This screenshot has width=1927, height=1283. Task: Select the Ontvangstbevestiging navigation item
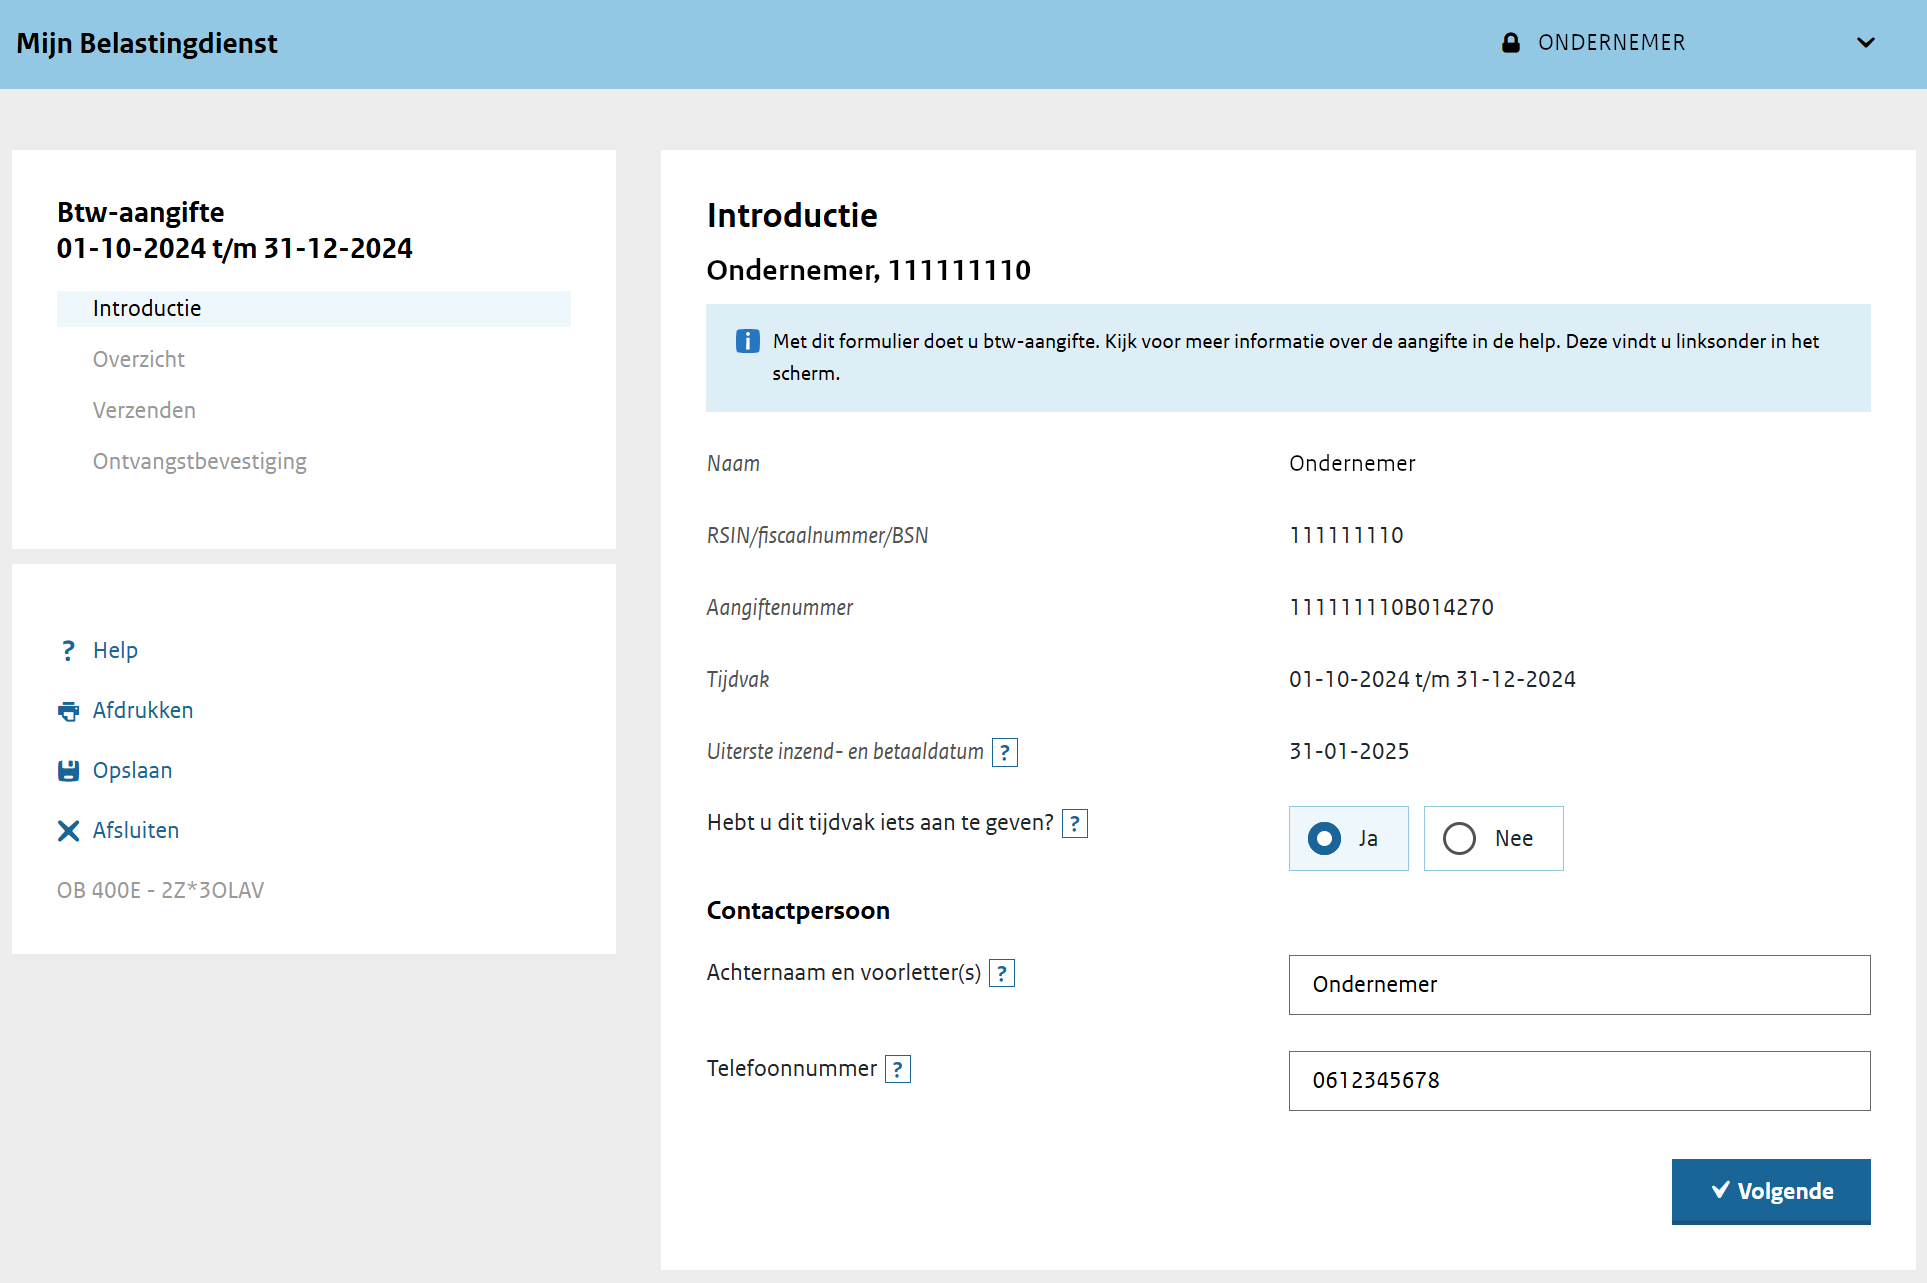point(200,461)
